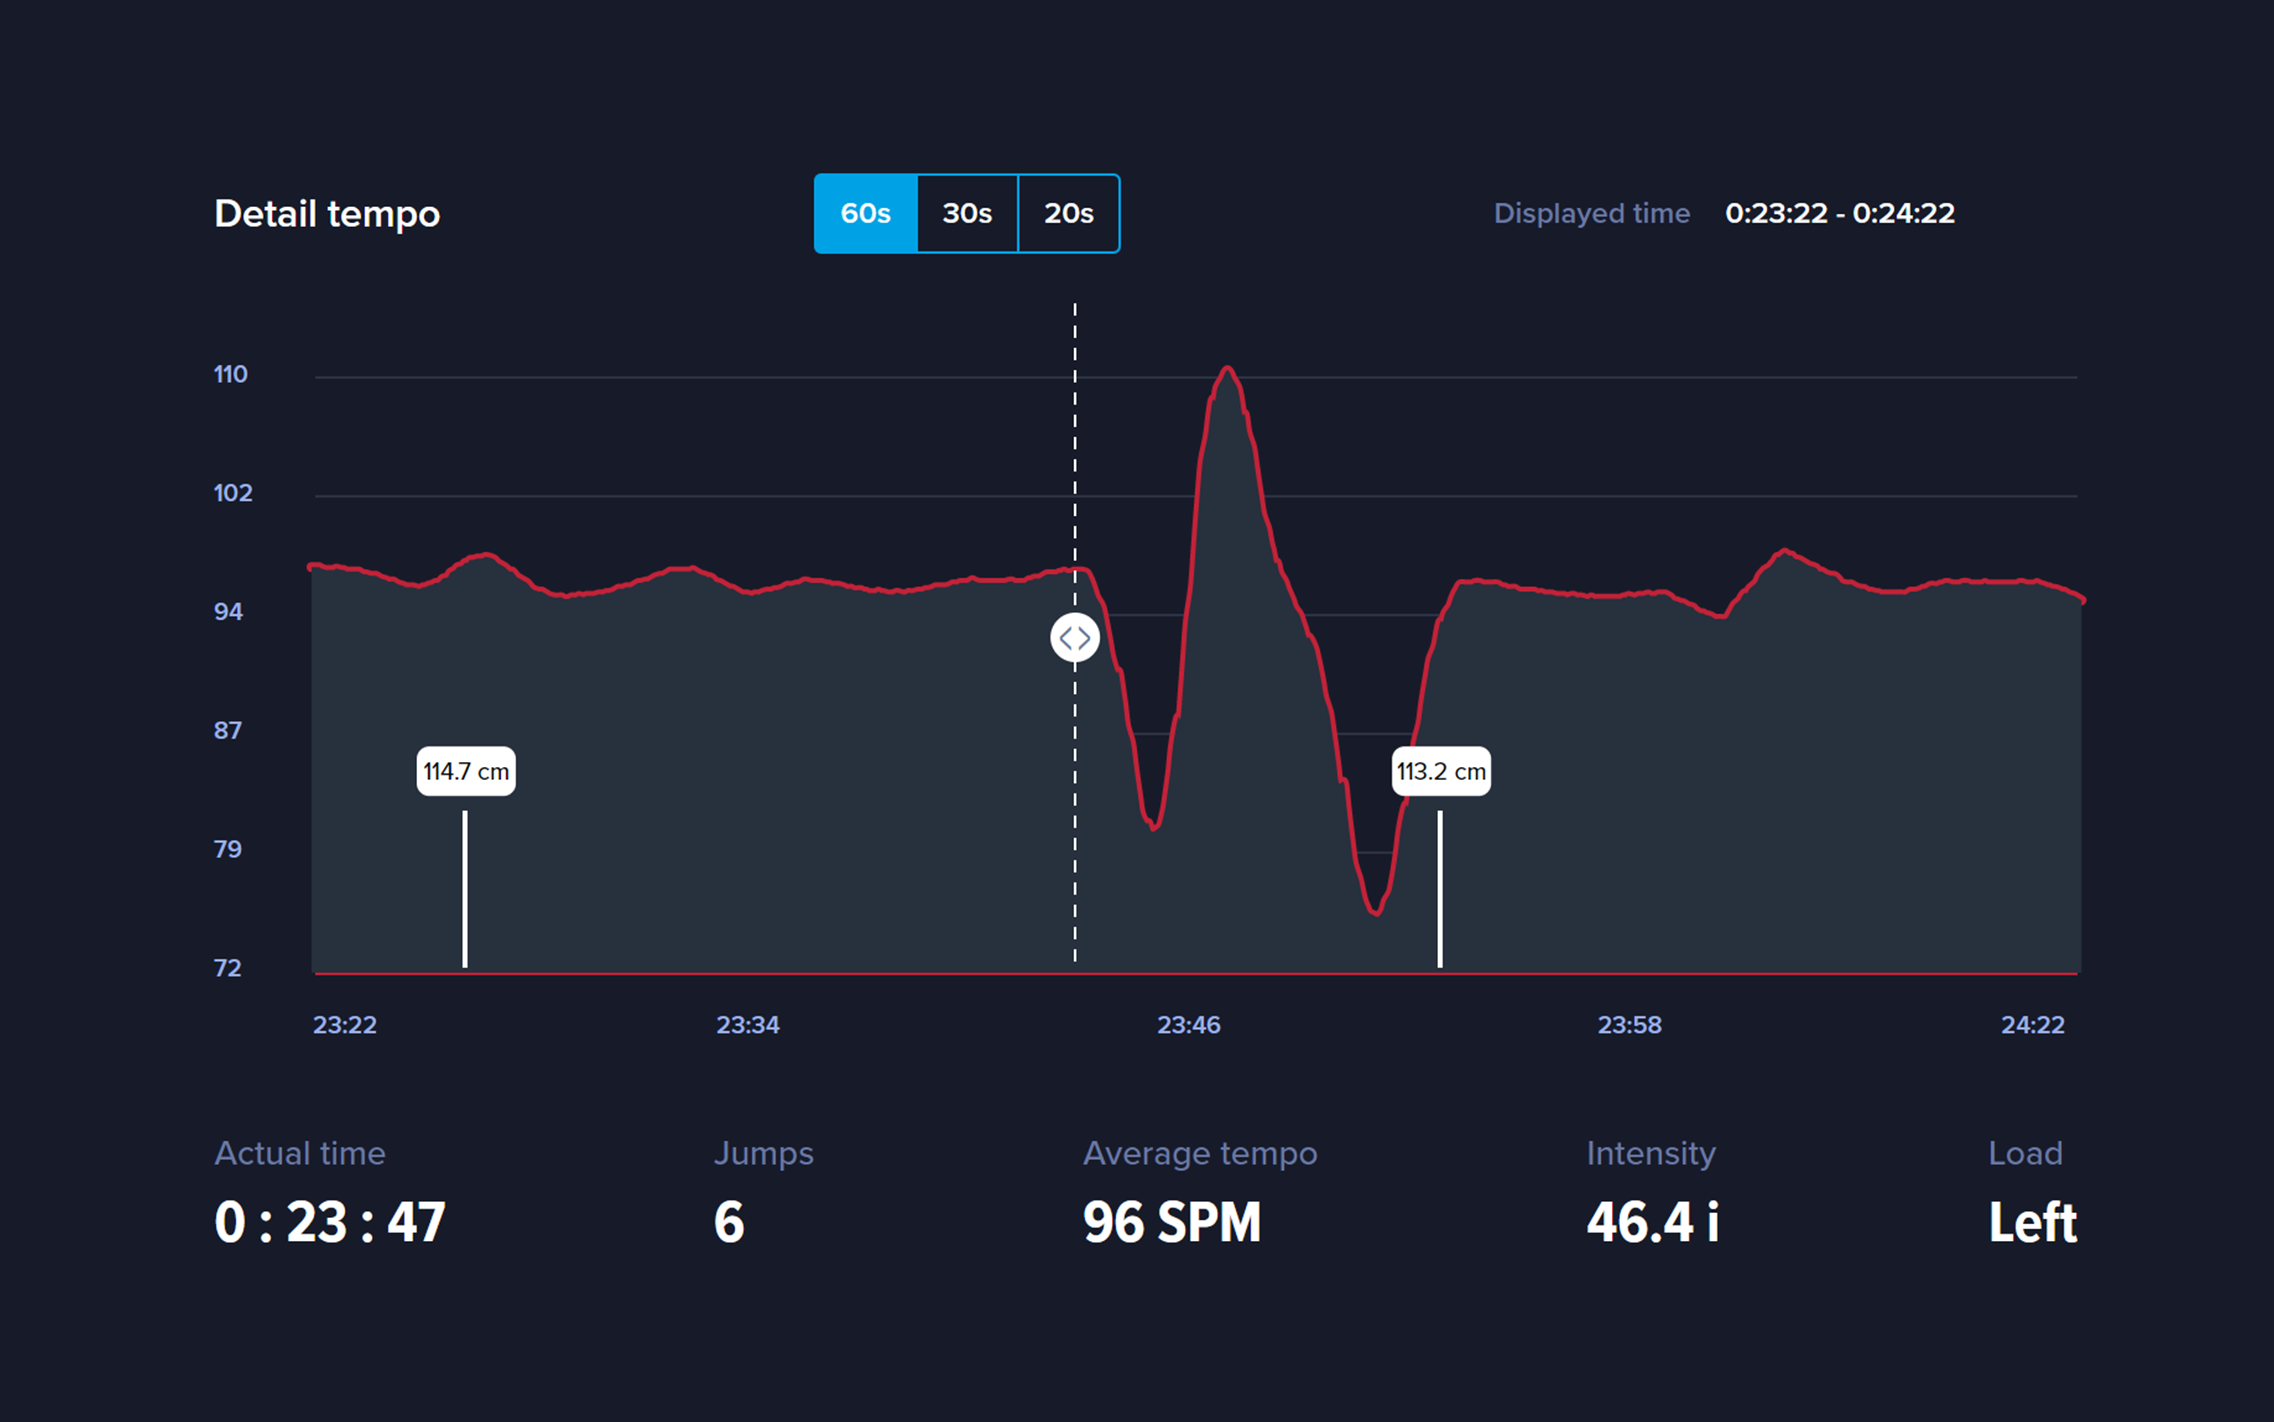Click the Jumps count value 6

click(x=729, y=1222)
